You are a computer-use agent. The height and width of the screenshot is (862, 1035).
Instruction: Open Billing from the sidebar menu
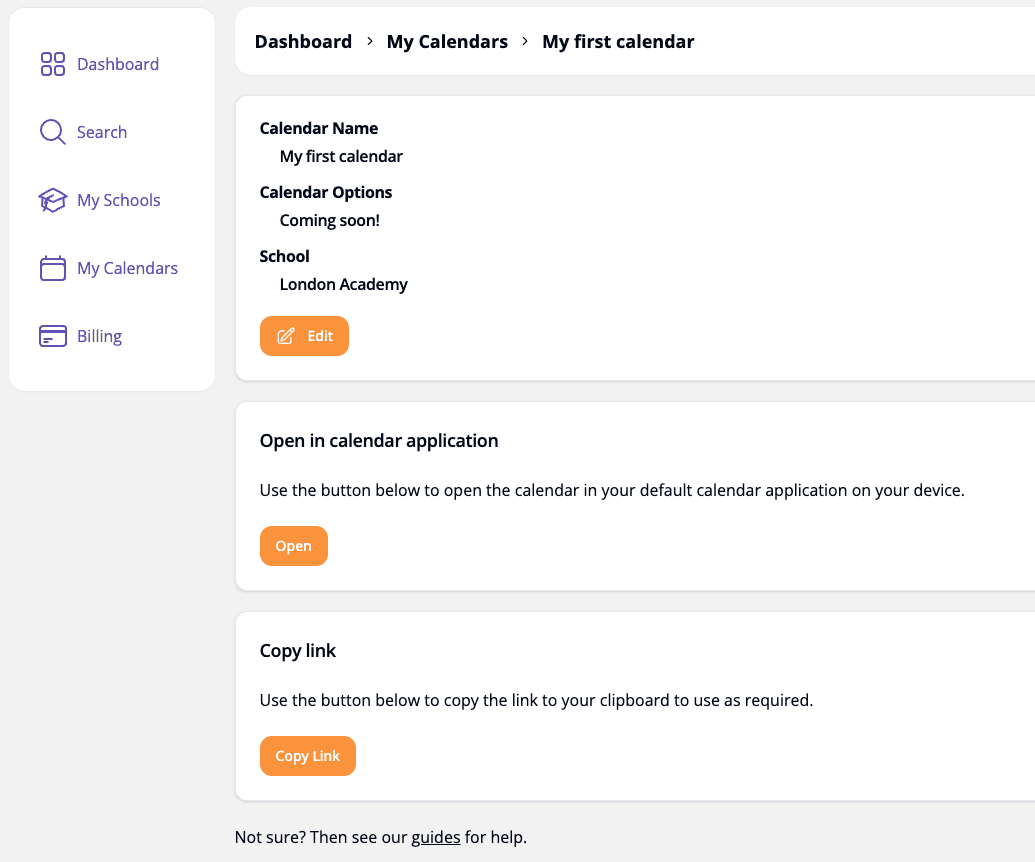click(x=99, y=336)
